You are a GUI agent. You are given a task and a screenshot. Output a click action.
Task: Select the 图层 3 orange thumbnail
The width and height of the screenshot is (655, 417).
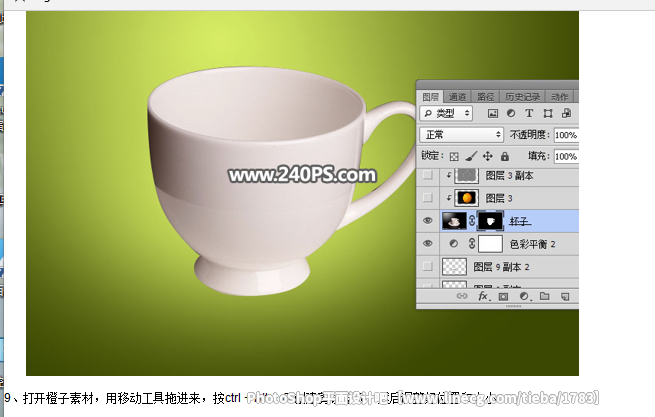(x=466, y=198)
